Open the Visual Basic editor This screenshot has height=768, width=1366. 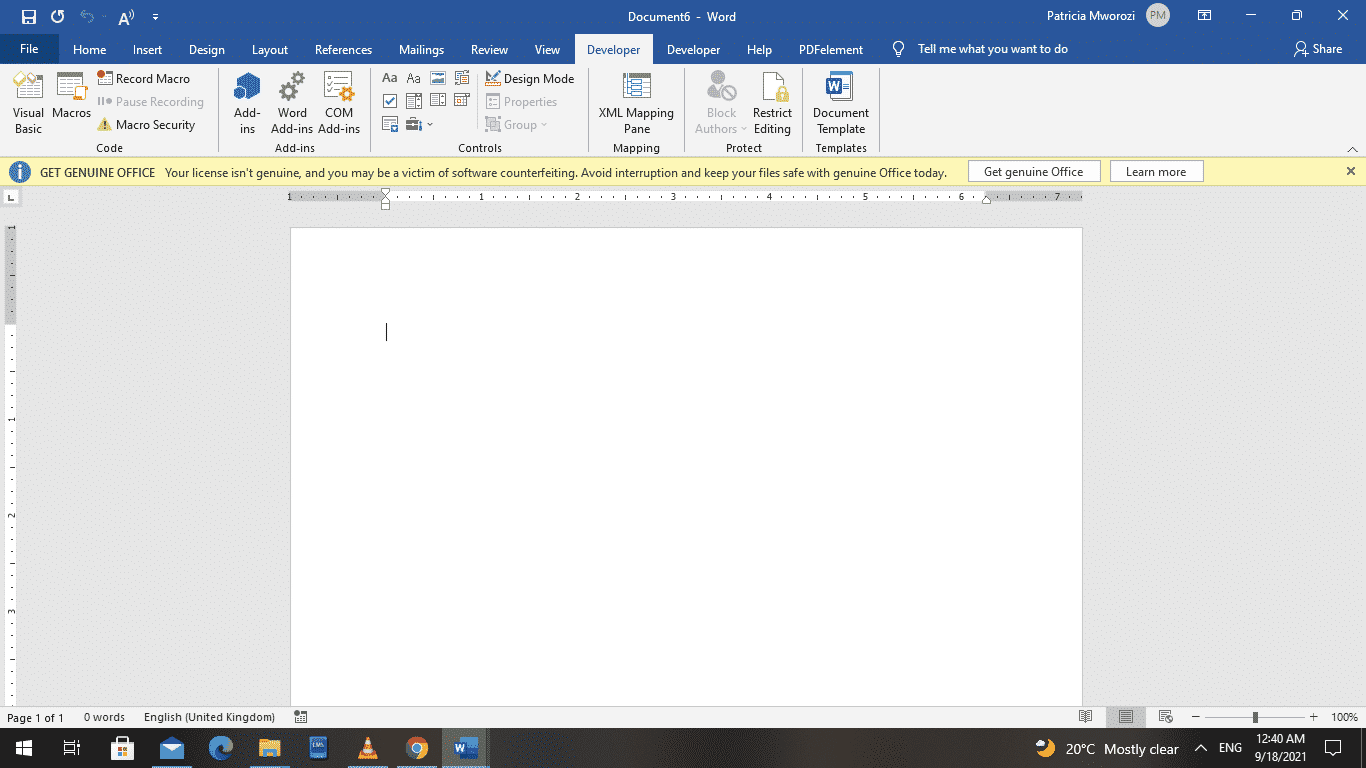(28, 100)
